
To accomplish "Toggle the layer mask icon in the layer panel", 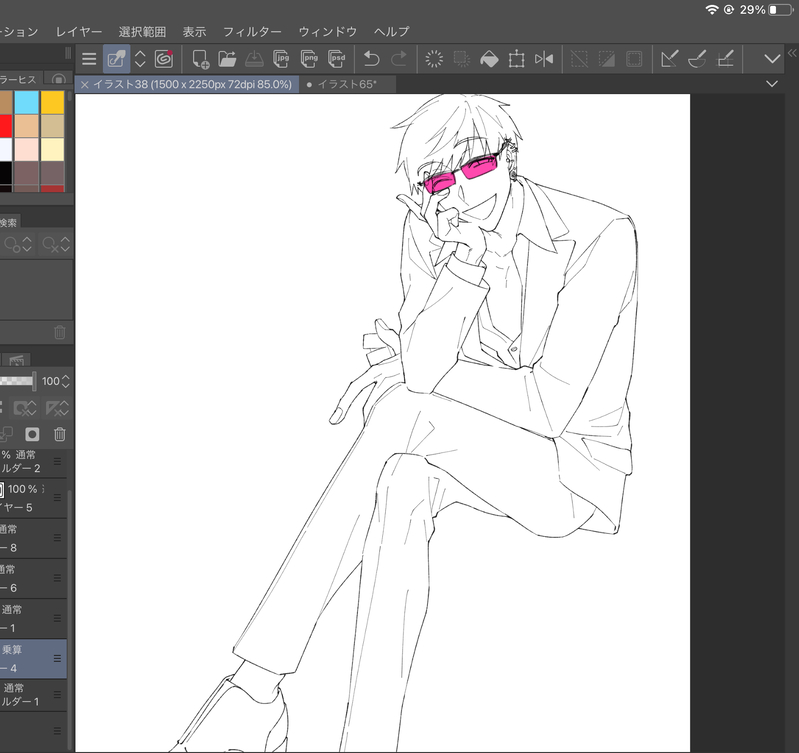I will pyautogui.click(x=32, y=434).
